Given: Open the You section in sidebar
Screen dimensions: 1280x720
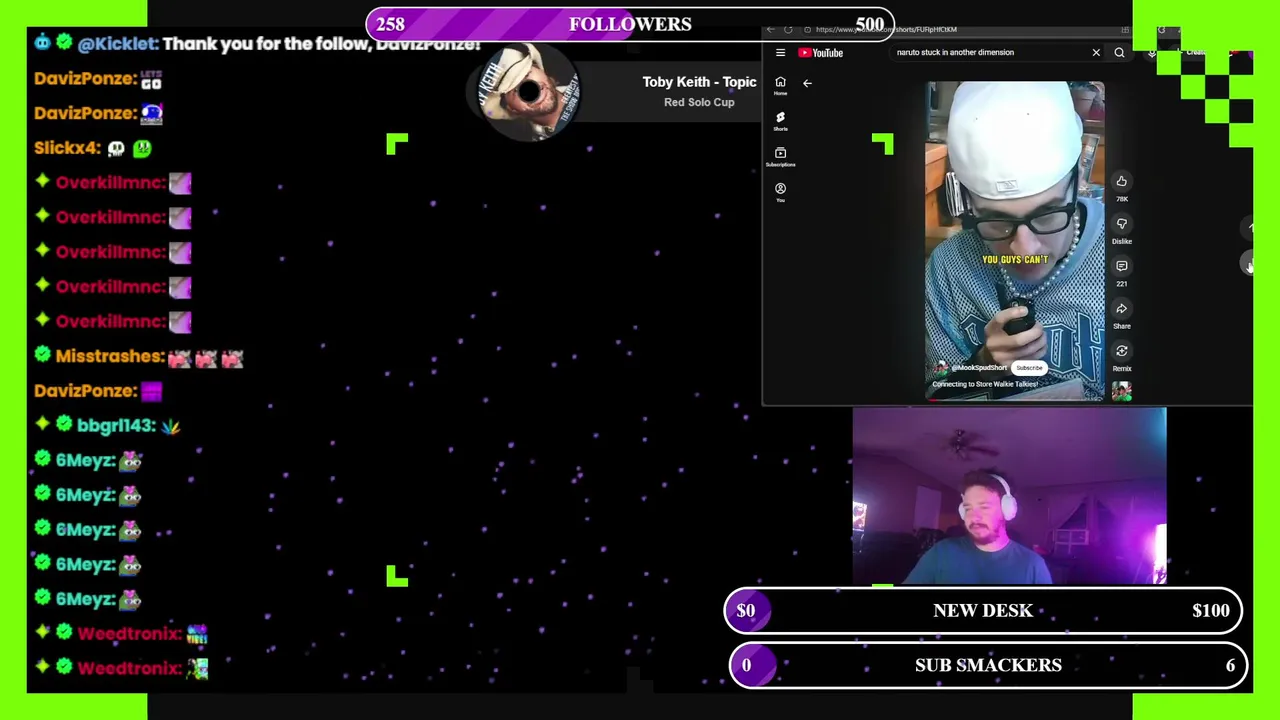Looking at the screenshot, I should (781, 192).
